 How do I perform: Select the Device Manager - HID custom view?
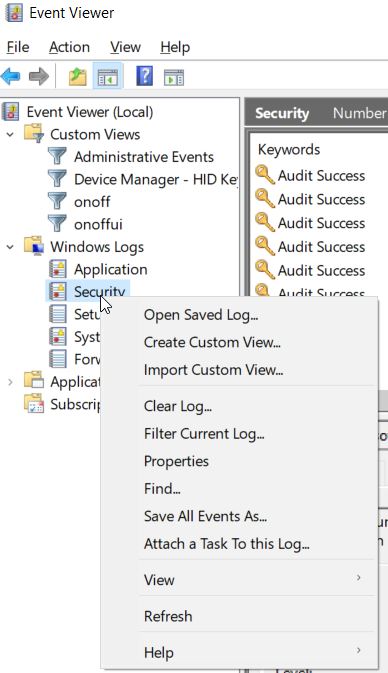pyautogui.click(x=156, y=179)
